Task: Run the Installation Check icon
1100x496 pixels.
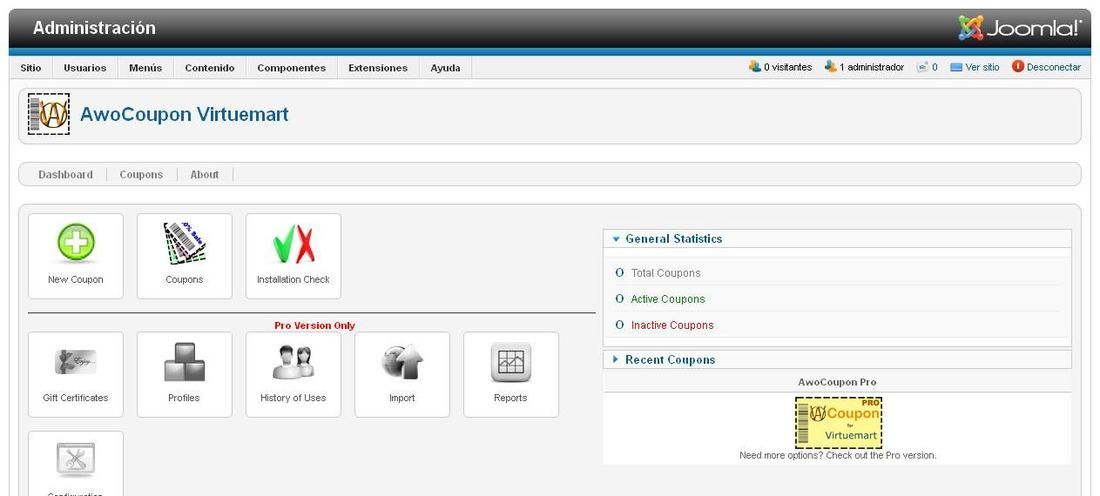Action: click(293, 244)
